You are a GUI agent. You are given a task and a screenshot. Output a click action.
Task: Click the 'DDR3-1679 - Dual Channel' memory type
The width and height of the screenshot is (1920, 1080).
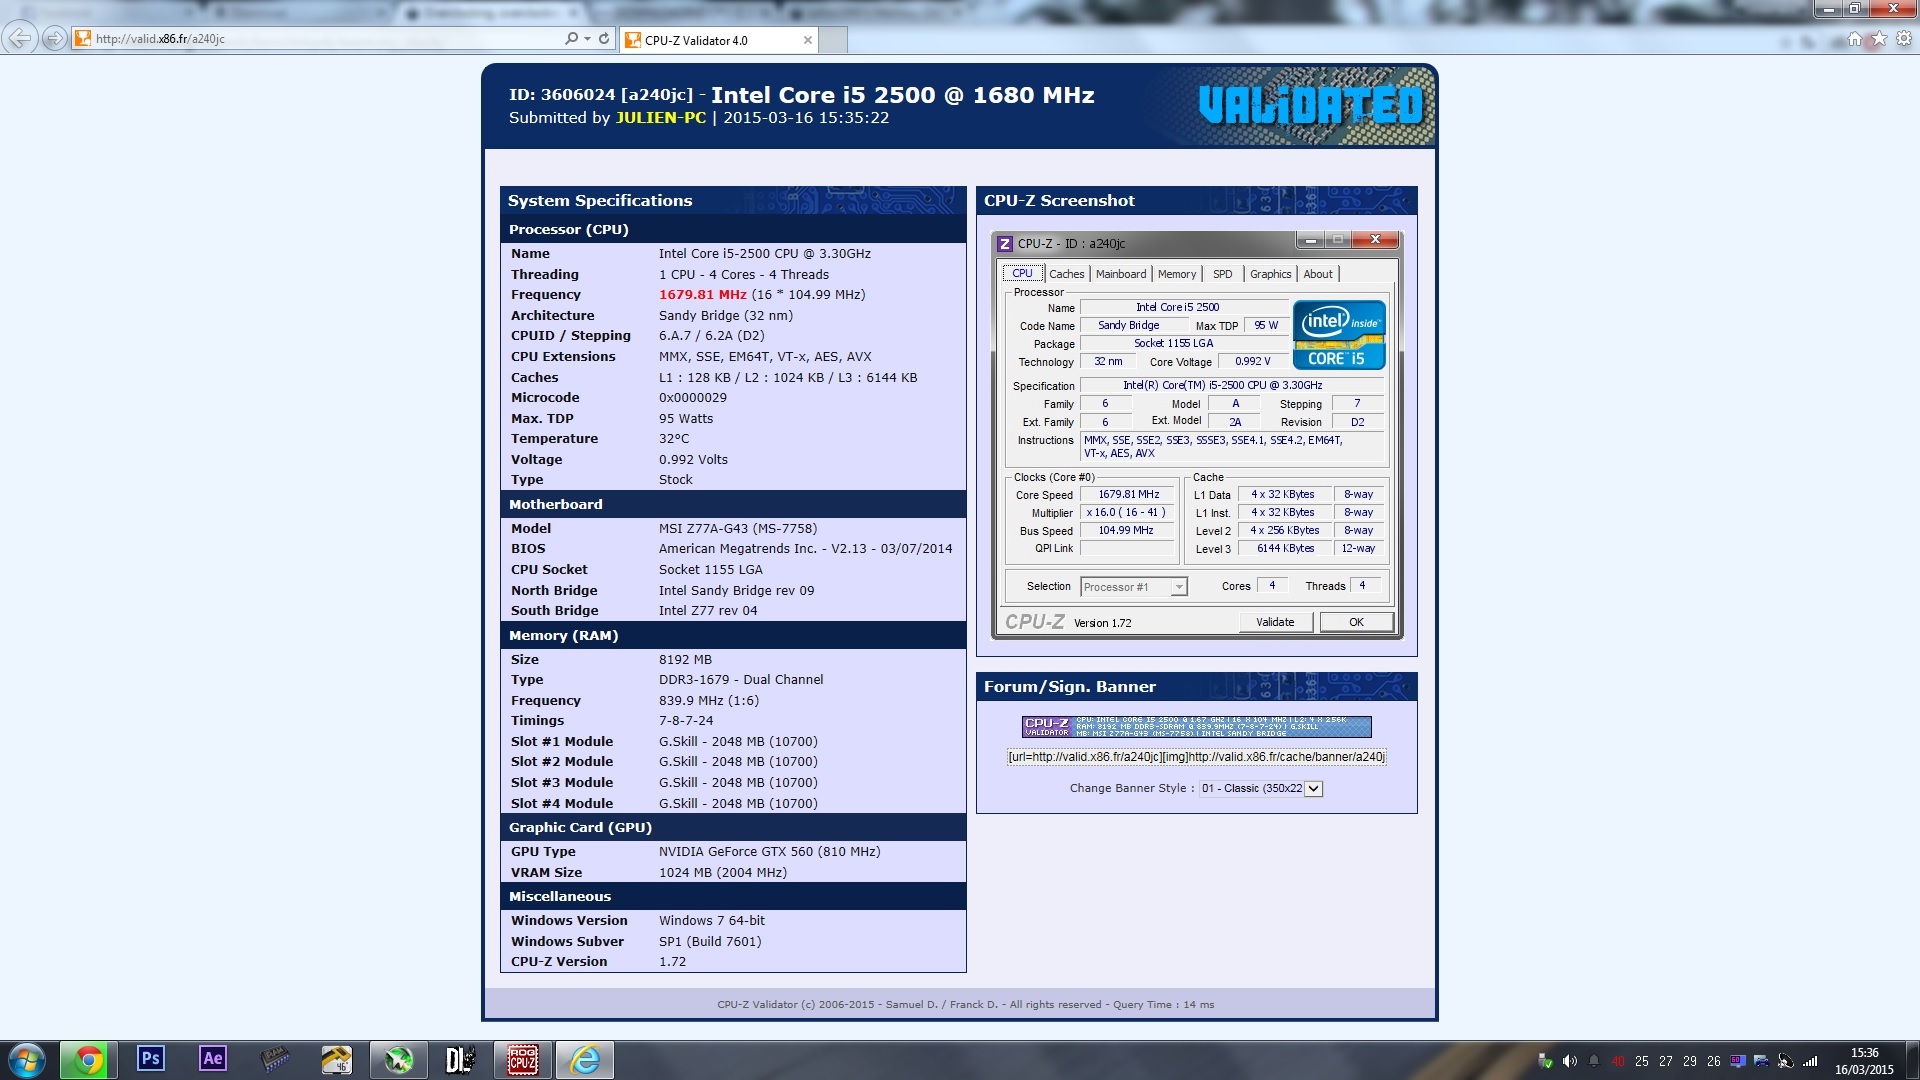(x=740, y=680)
